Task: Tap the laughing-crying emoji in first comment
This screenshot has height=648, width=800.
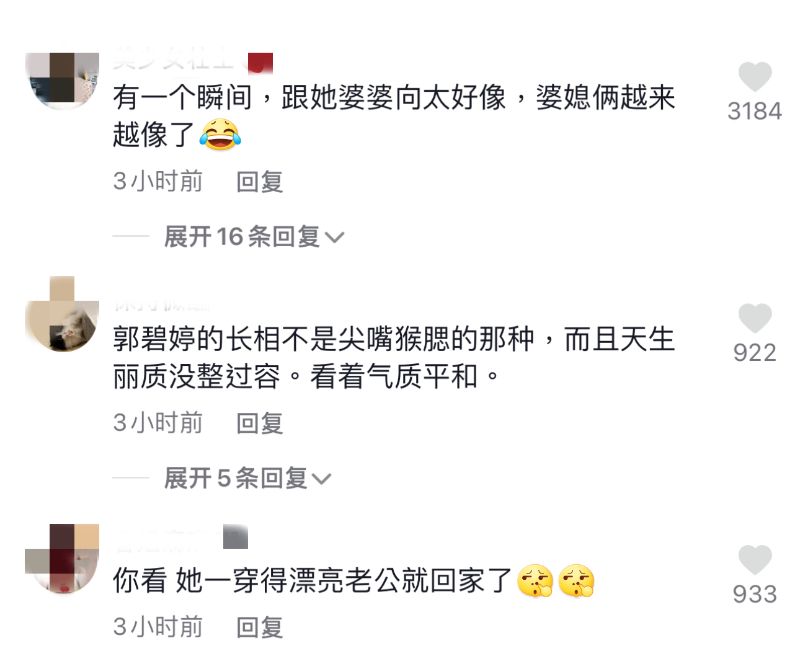Action: [x=220, y=135]
